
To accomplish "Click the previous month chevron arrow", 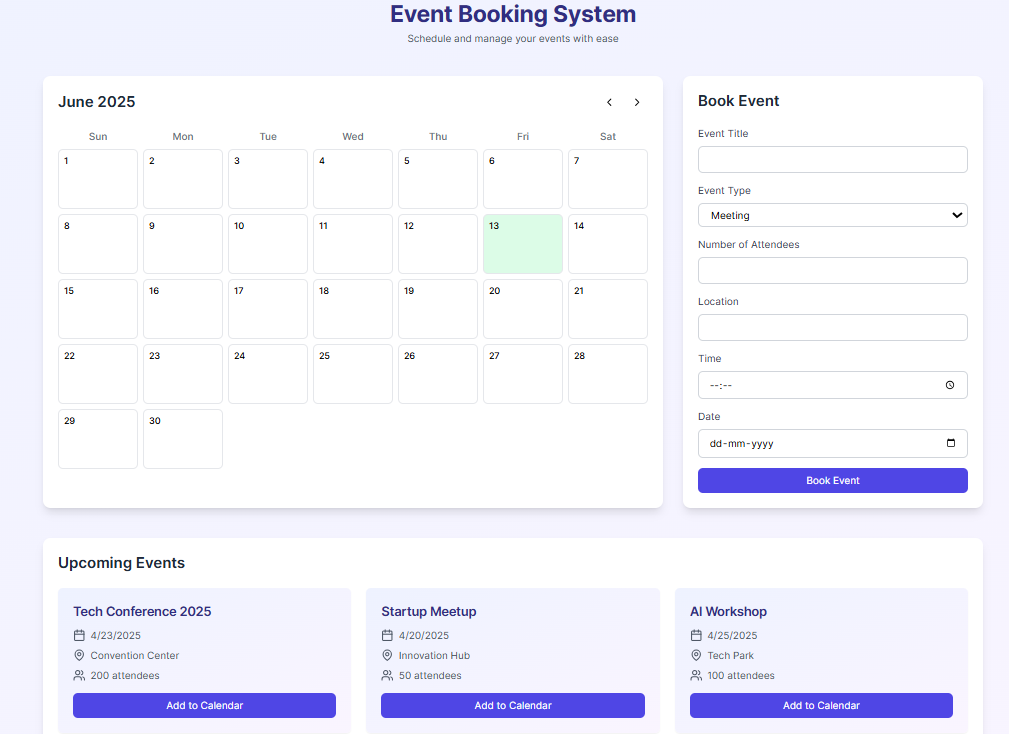I will click(609, 102).
